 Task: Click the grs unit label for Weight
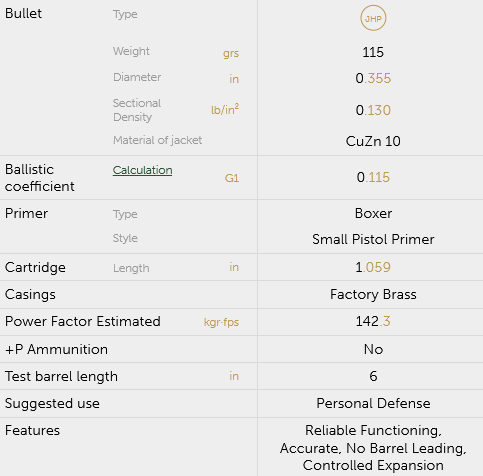231,53
